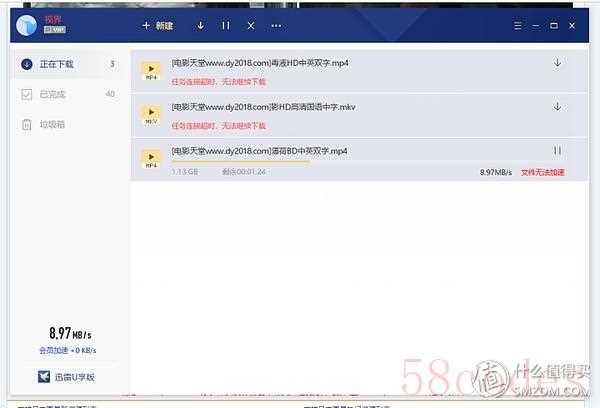Click the start download arrow in toolbar
Screen dimensions: 600x408
point(201,25)
